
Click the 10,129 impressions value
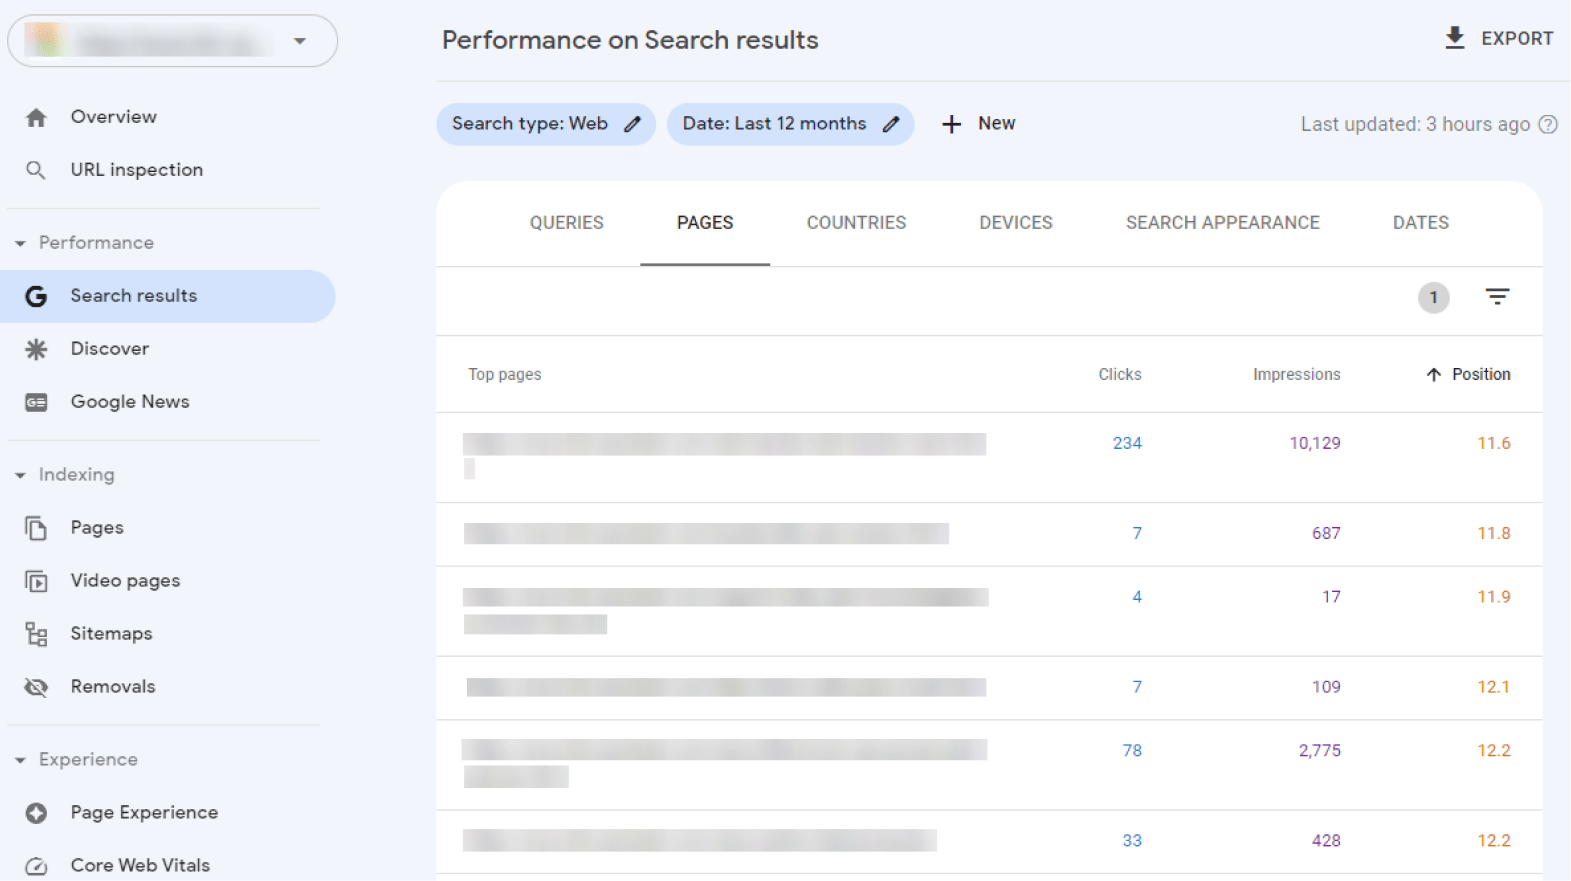point(1314,443)
